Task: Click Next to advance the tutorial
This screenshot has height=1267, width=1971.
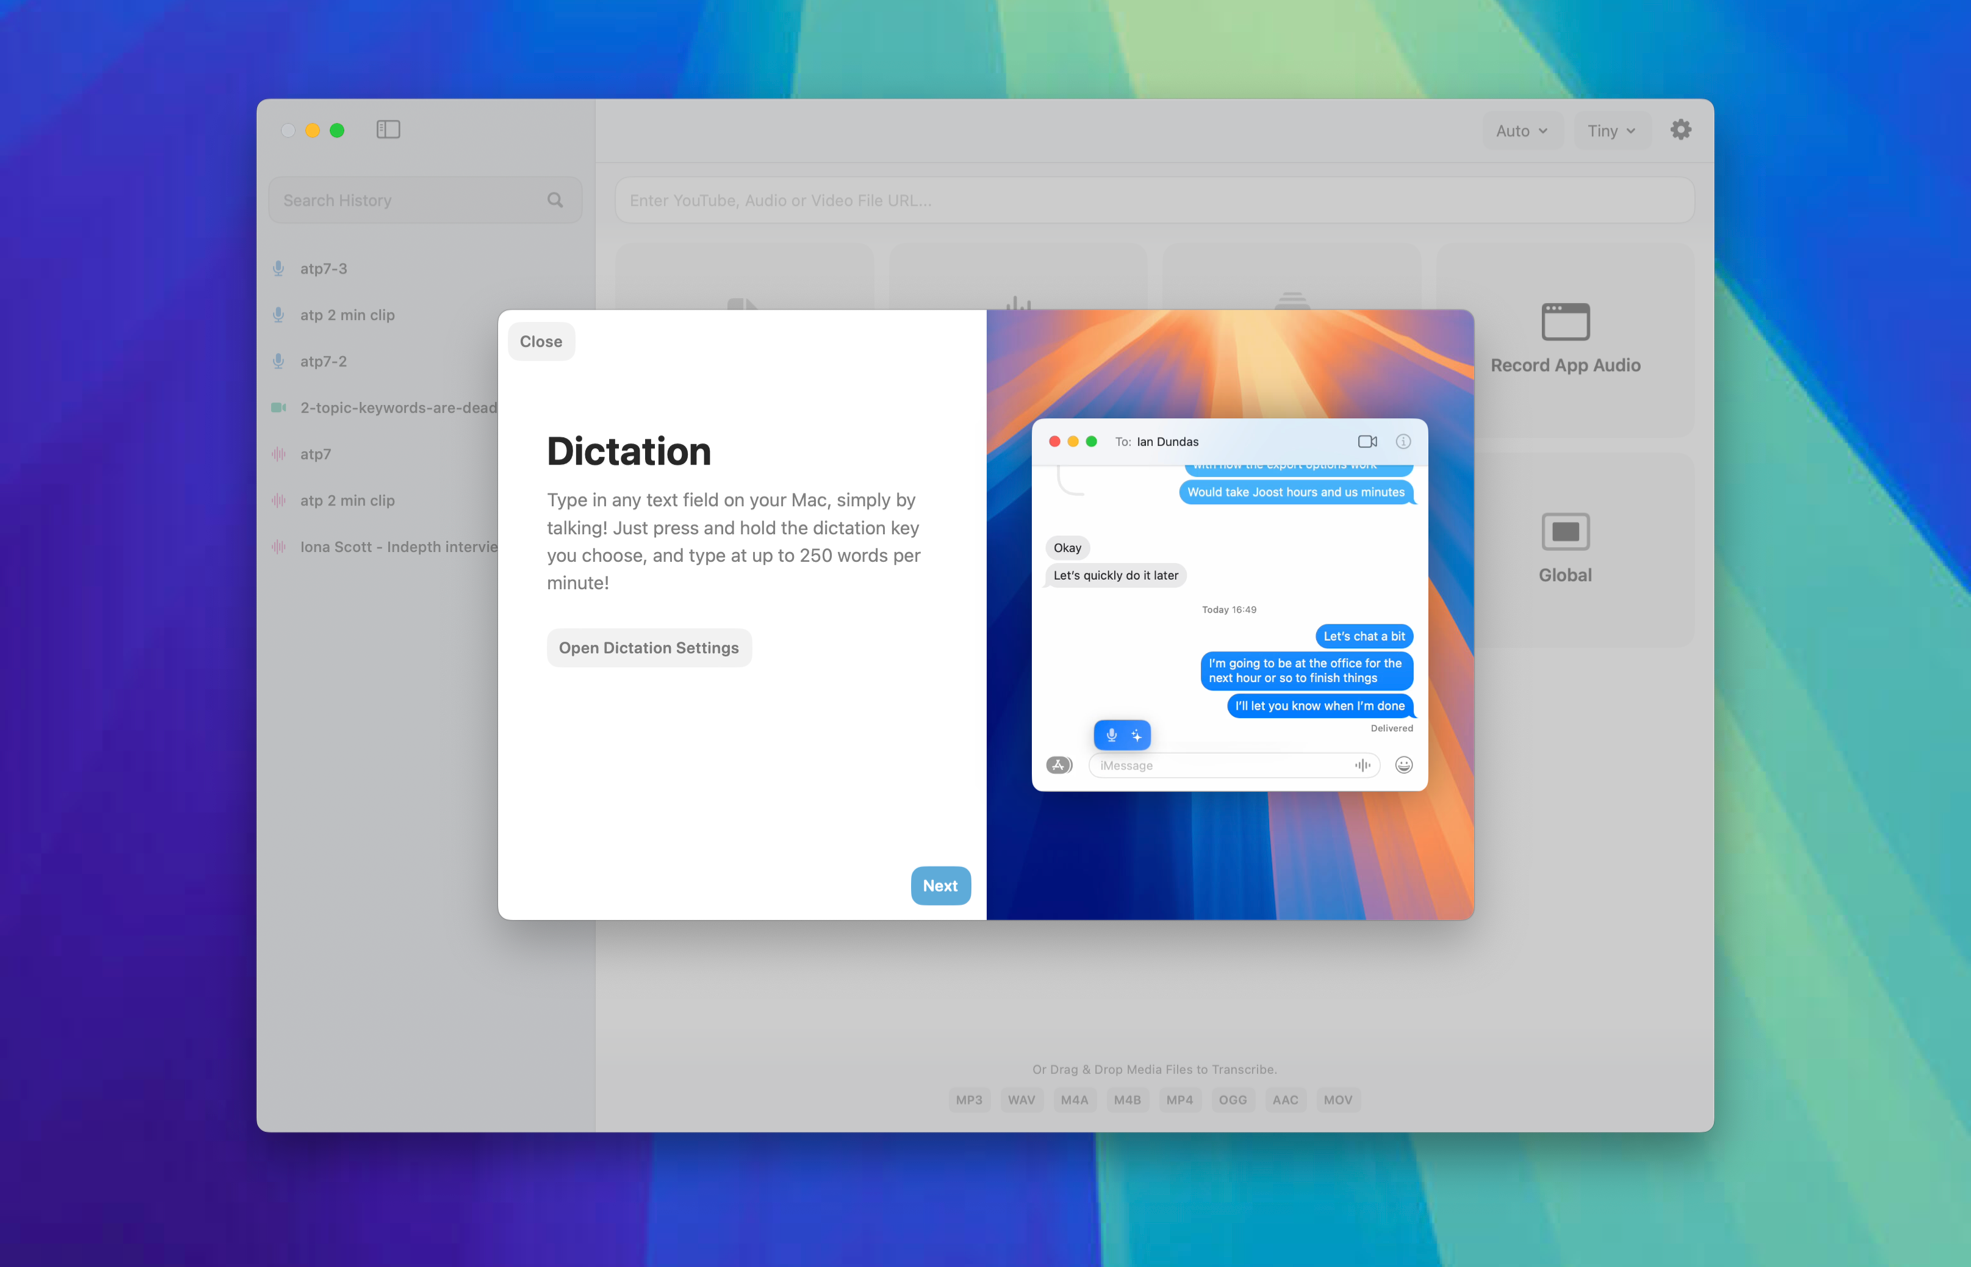Action: tap(940, 885)
